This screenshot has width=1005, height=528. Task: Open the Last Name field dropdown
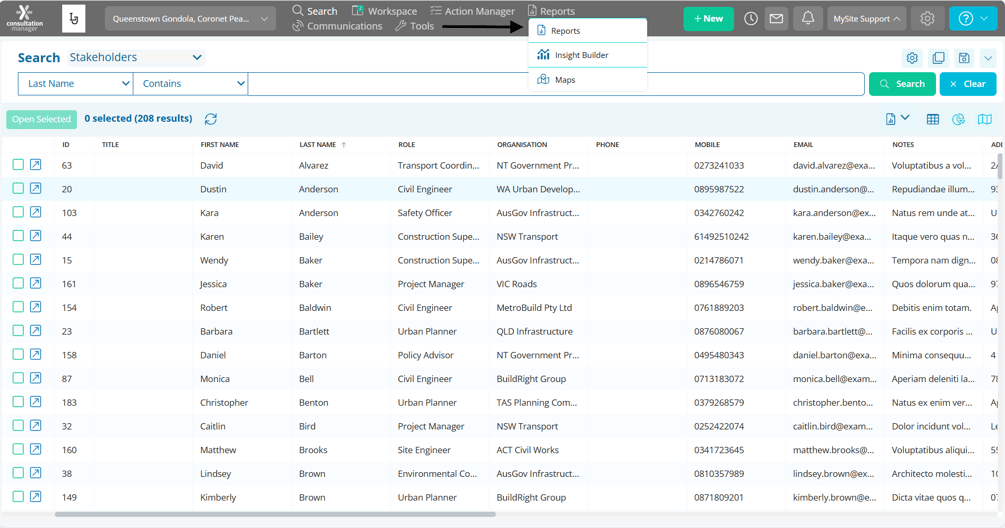tap(76, 83)
